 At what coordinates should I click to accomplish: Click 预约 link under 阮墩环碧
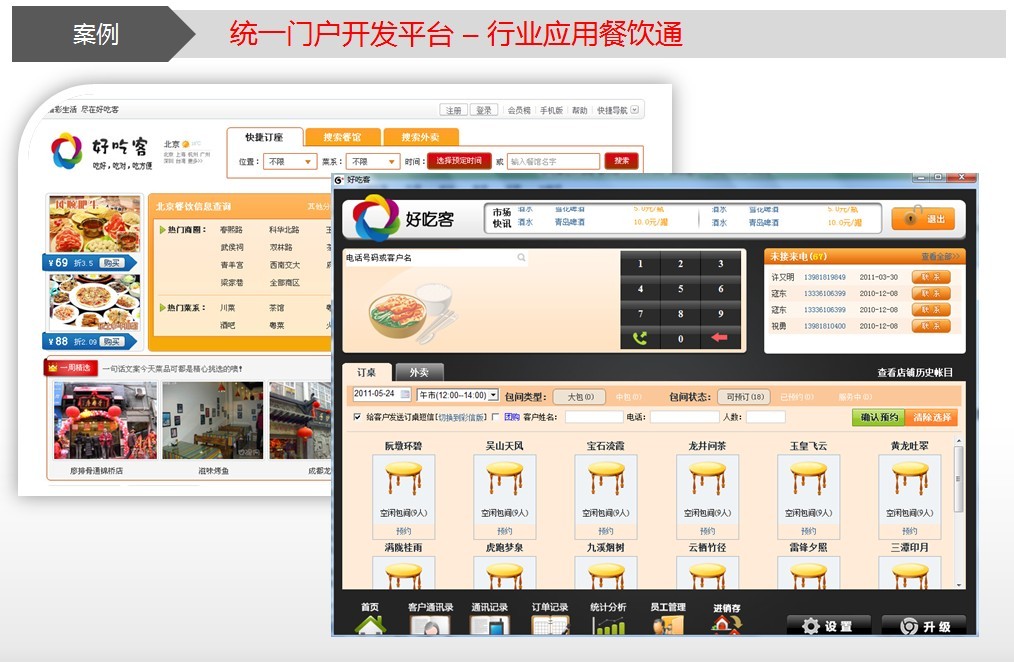[x=404, y=531]
